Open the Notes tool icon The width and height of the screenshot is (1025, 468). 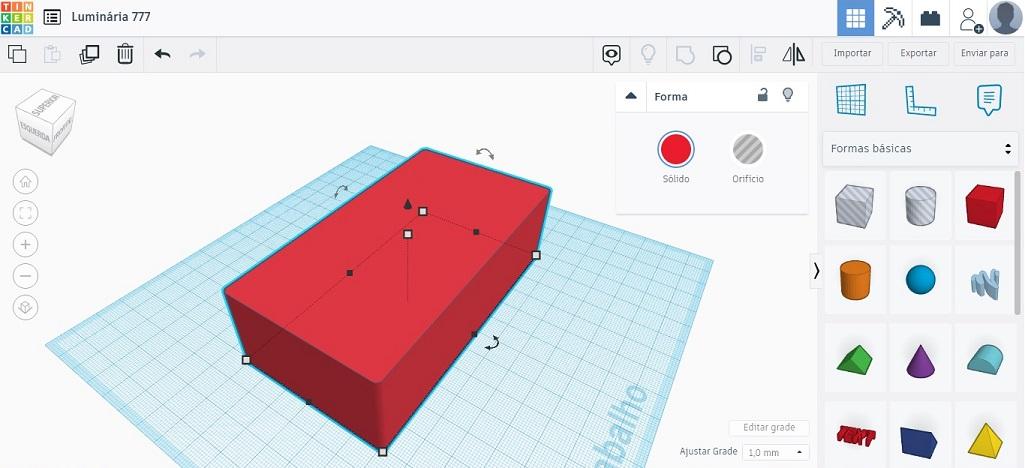coord(611,55)
